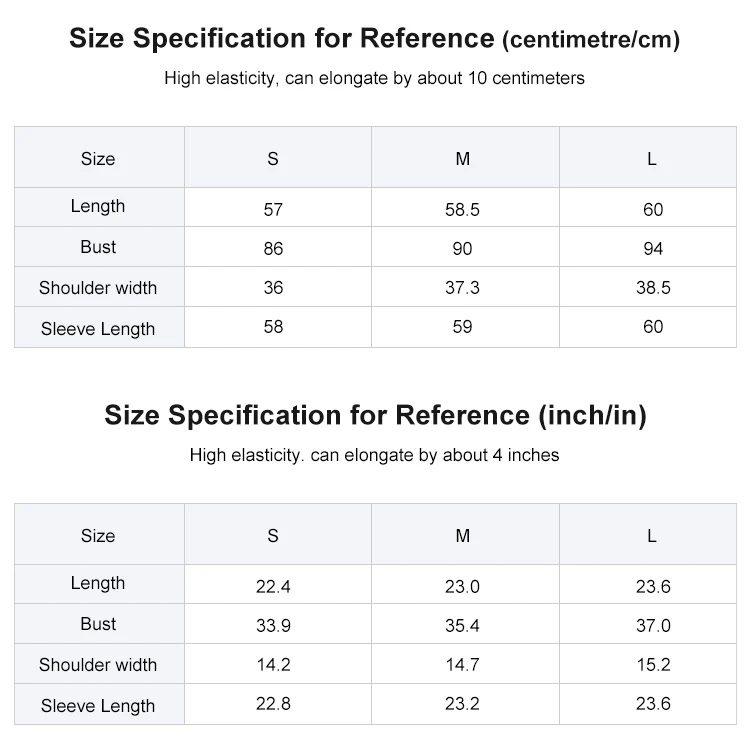Click the 23.2 sleeve length value

[x=463, y=704]
